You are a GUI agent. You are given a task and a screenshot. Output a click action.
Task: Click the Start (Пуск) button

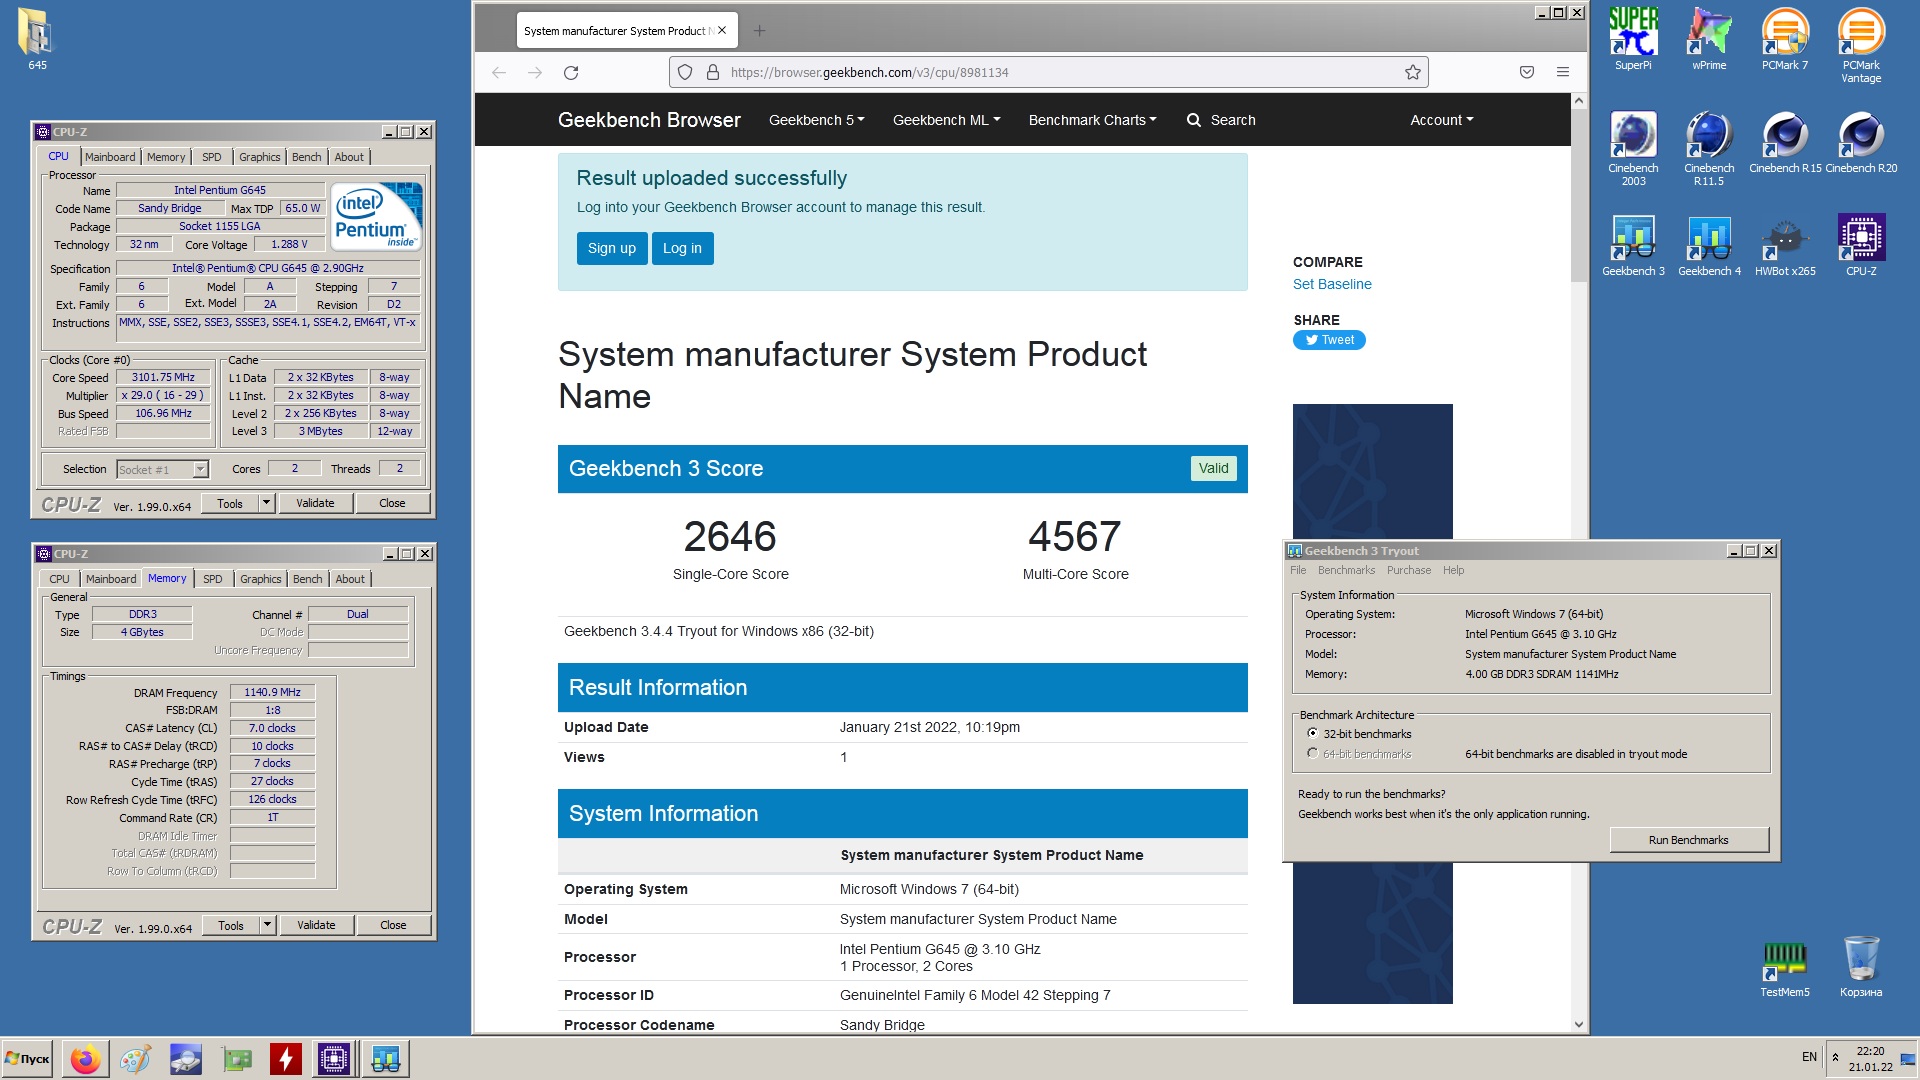(28, 1059)
